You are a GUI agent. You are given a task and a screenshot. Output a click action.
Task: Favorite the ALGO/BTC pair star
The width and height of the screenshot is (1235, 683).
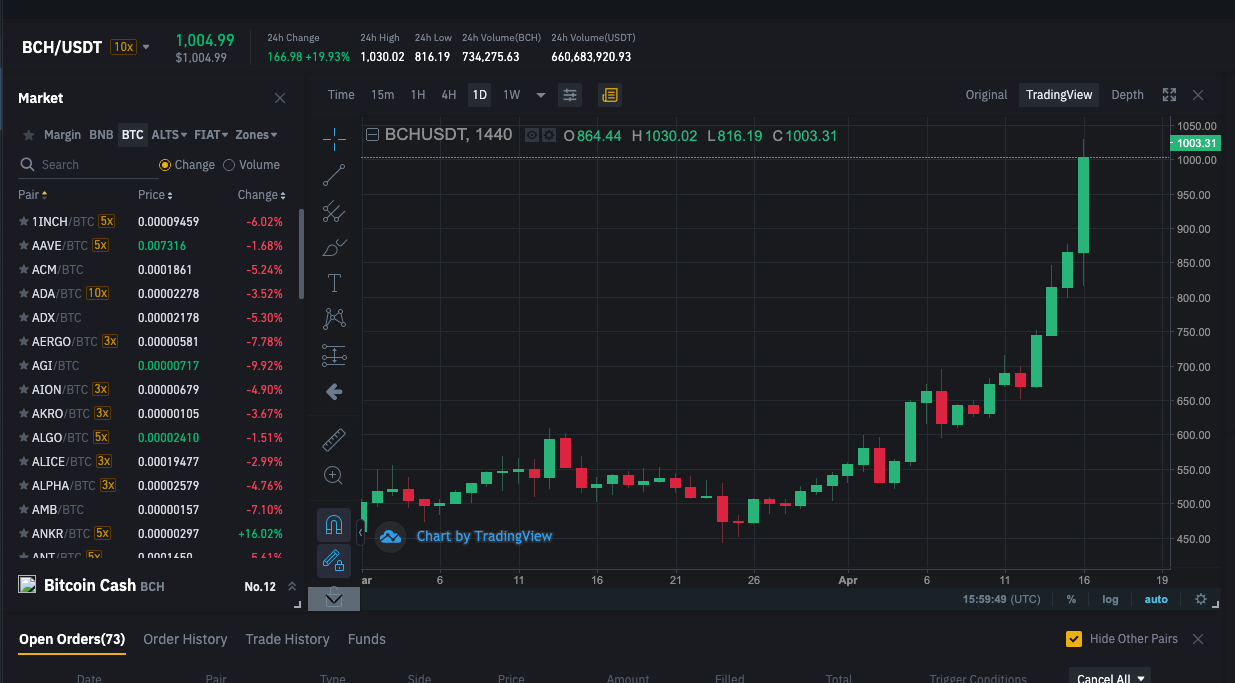pyautogui.click(x=24, y=437)
